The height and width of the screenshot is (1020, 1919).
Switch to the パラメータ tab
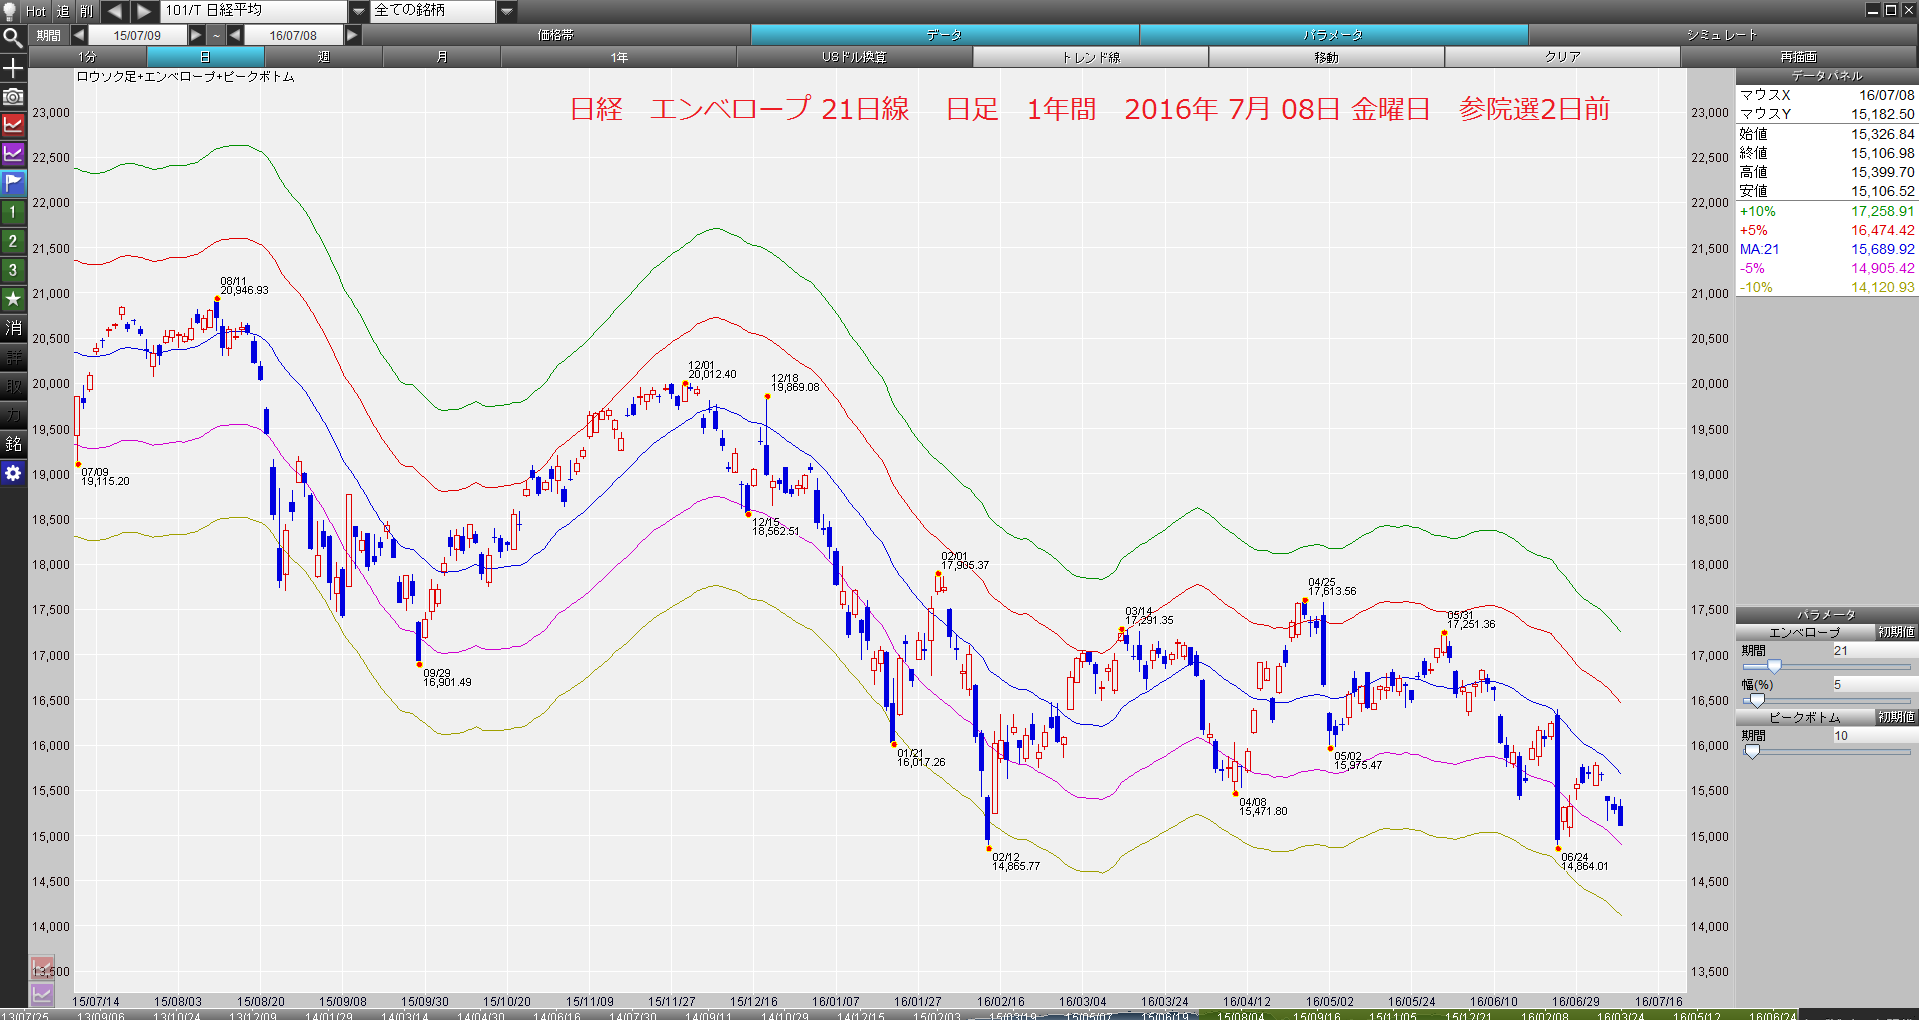point(1333,35)
